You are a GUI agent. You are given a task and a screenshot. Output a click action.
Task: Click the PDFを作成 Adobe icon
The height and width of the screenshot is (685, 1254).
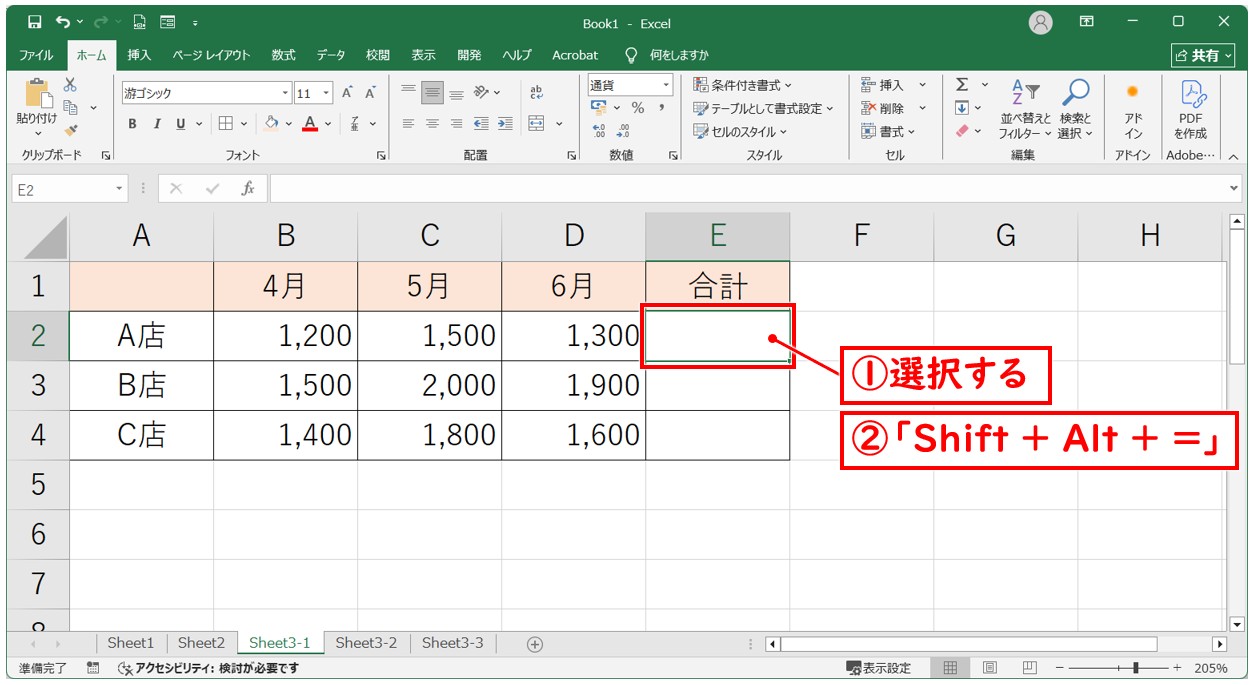[1191, 108]
